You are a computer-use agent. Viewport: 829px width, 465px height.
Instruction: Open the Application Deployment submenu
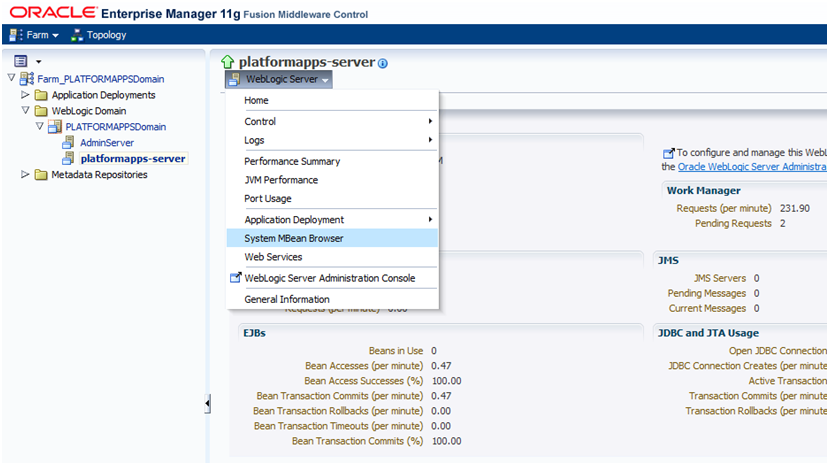click(332, 219)
